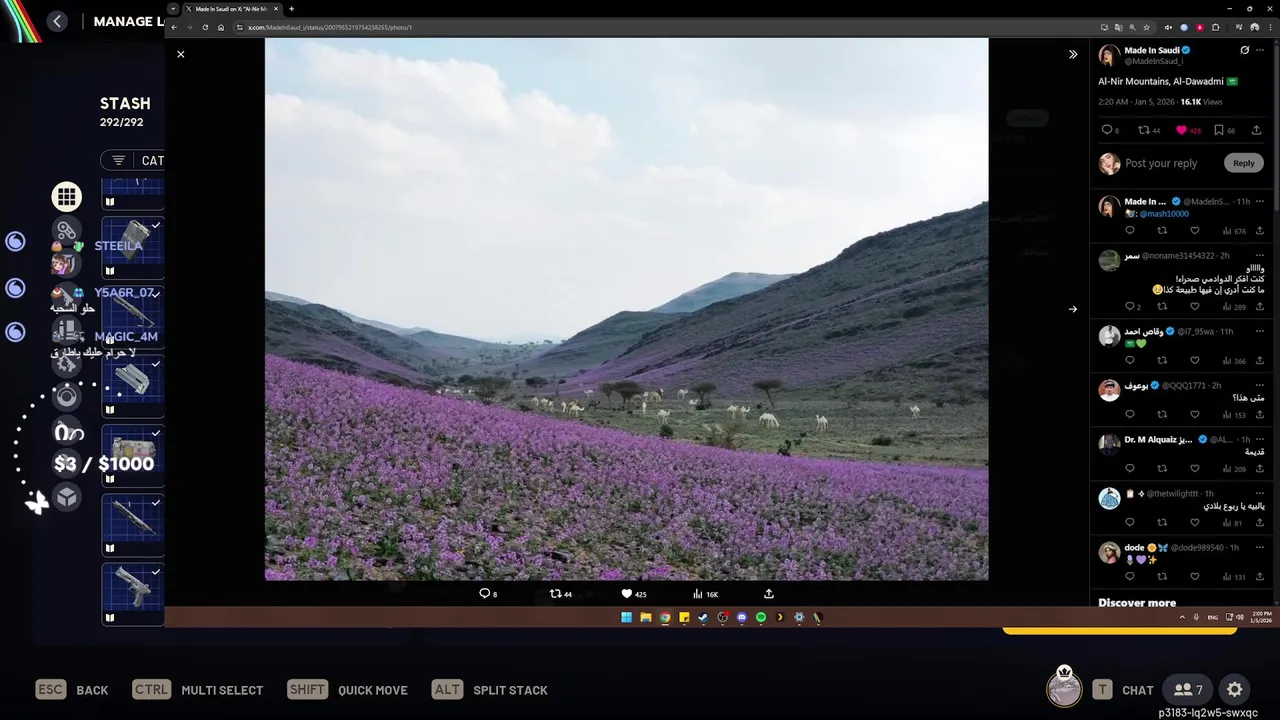Open Discord from taskbar
The image size is (1280, 720).
pos(742,618)
